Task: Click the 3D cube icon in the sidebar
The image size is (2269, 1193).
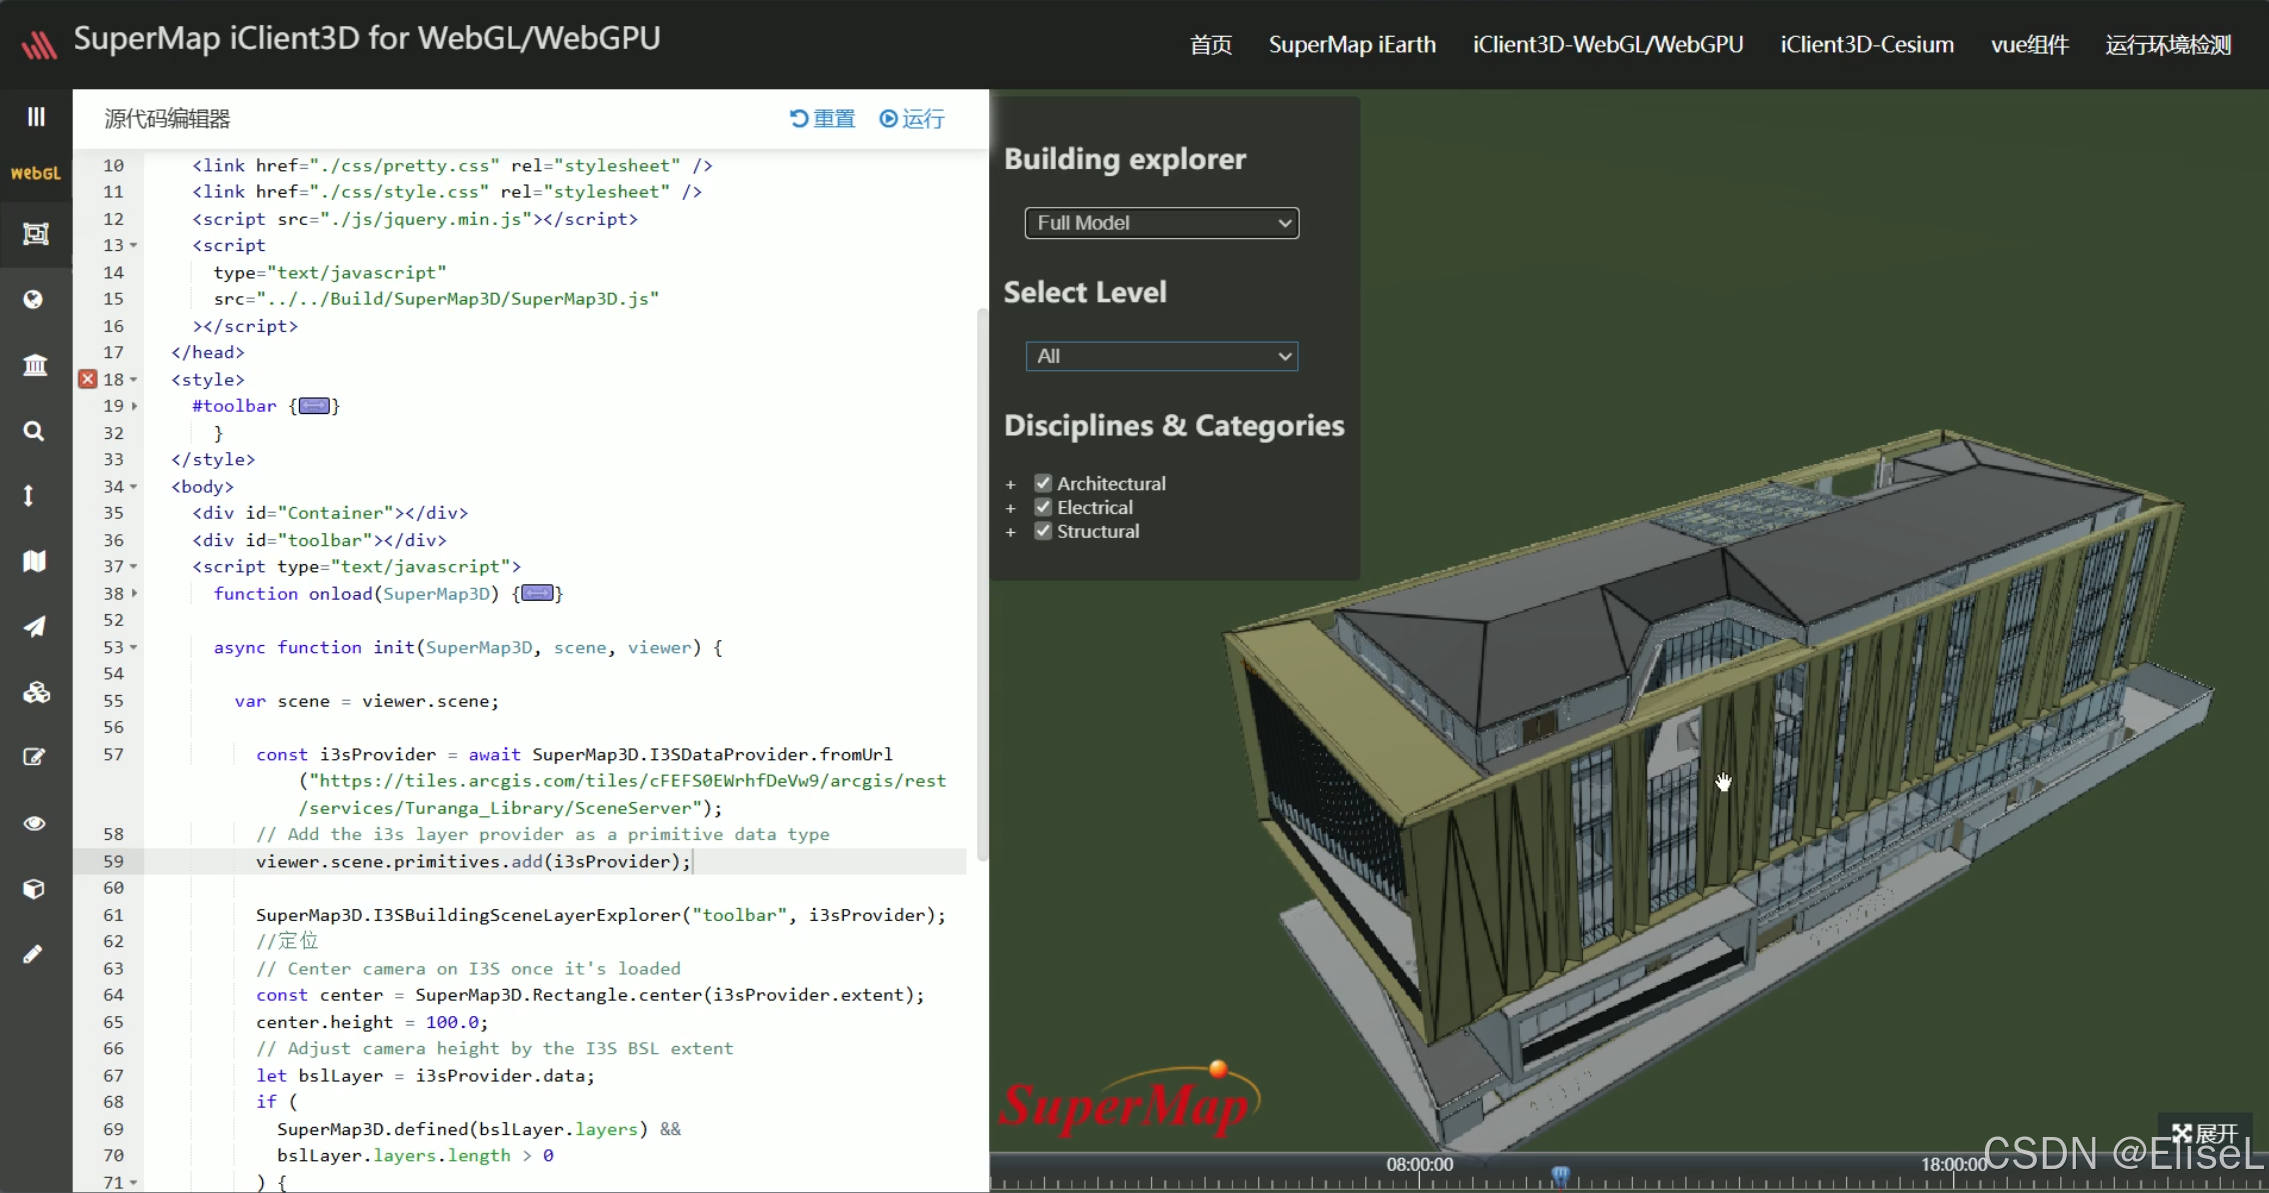Action: tap(35, 888)
